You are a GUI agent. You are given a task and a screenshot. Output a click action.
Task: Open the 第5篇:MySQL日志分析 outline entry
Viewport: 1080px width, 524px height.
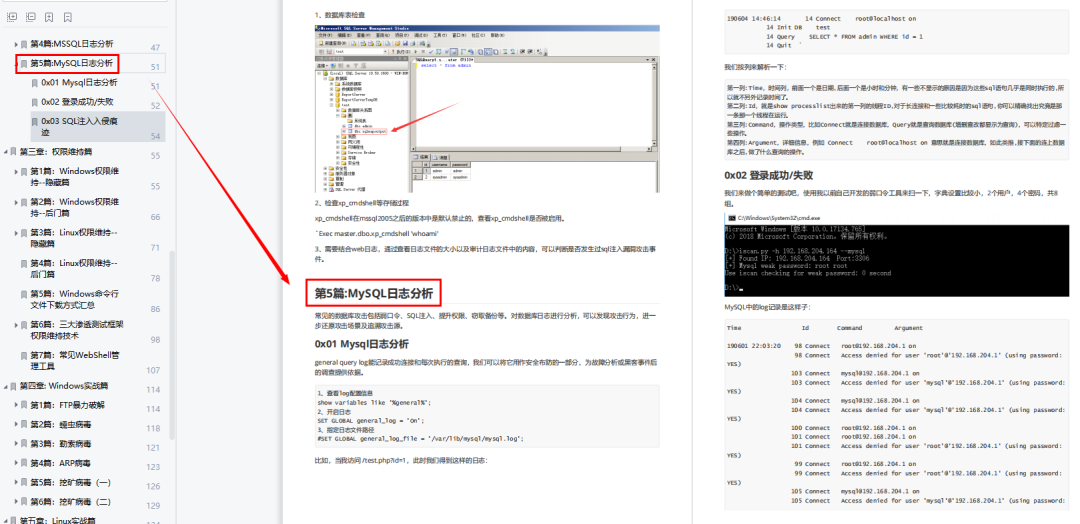click(72, 64)
